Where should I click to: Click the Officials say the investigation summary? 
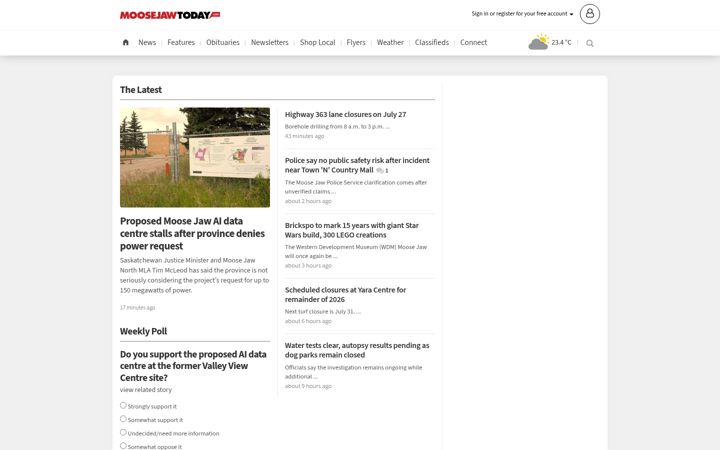353,372
